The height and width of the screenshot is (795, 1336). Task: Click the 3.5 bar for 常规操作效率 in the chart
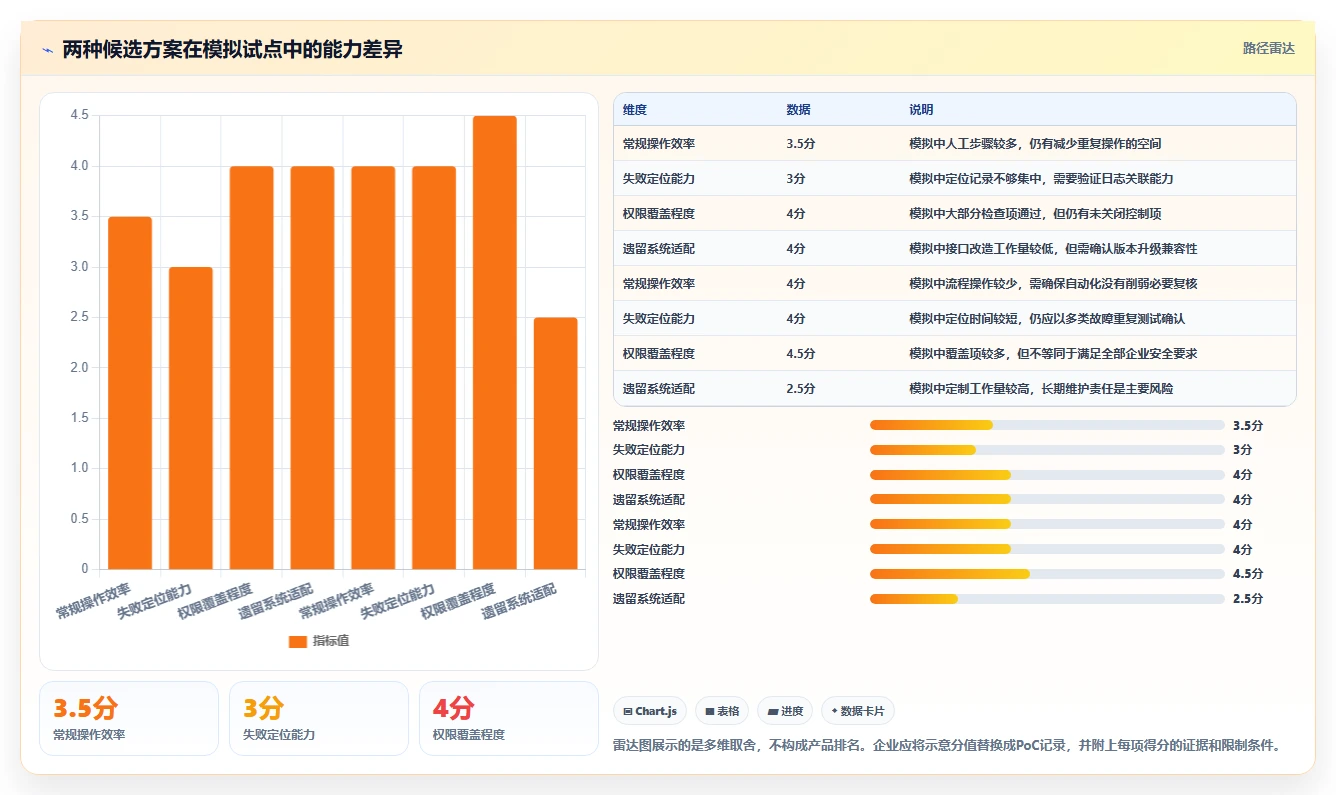130,393
